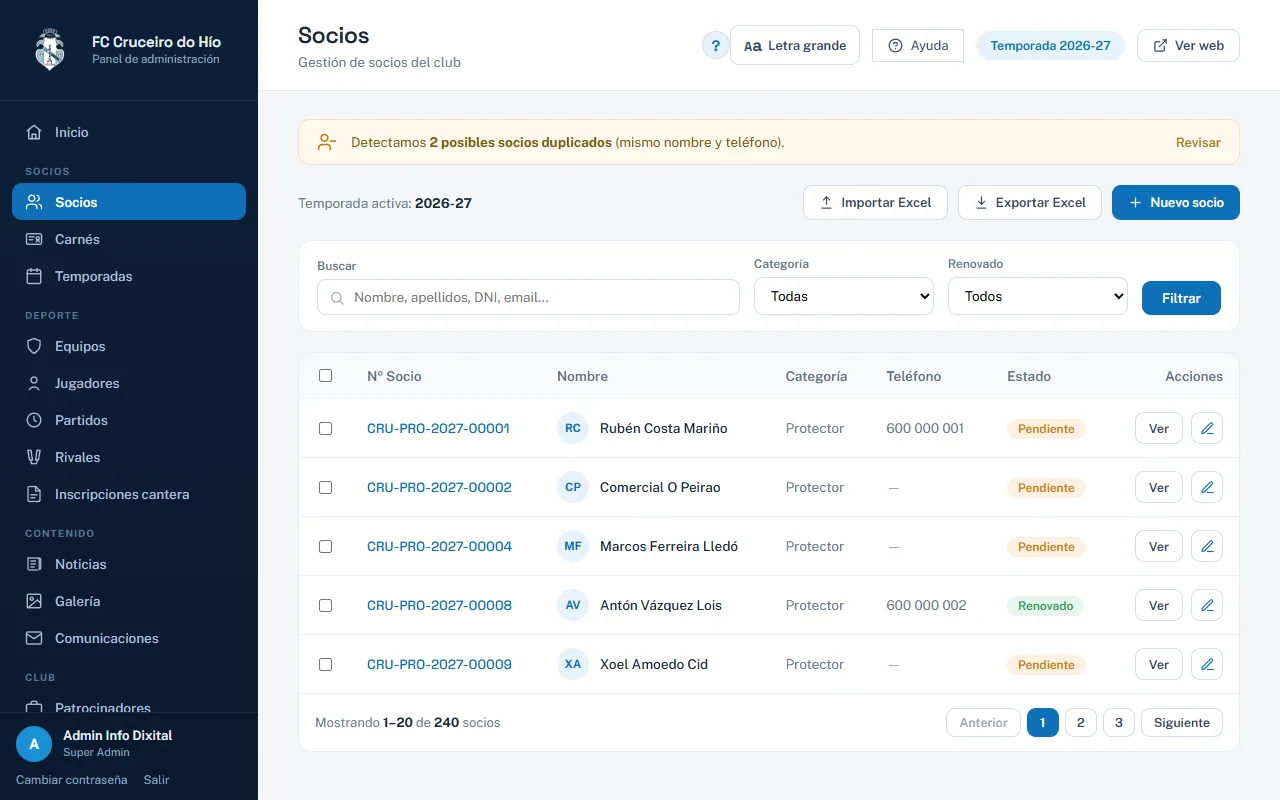The width and height of the screenshot is (1280, 800).
Task: Click the duplicate members warning icon
Action: coord(327,142)
